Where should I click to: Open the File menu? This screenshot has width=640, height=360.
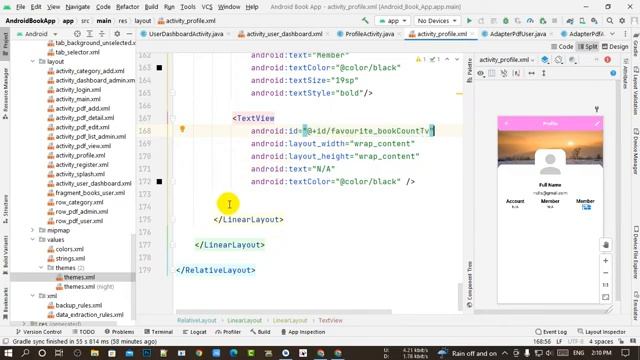point(20,7)
